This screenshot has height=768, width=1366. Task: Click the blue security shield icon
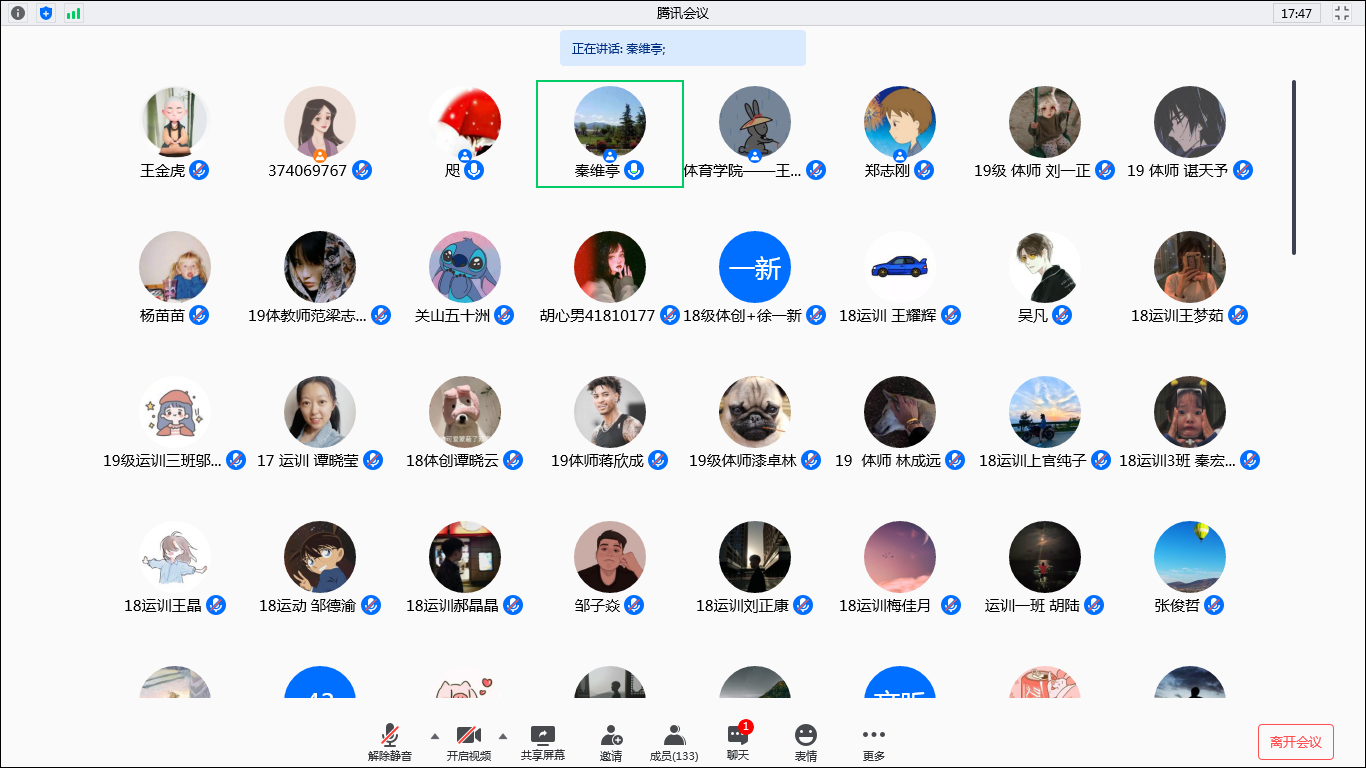pyautogui.click(x=46, y=13)
